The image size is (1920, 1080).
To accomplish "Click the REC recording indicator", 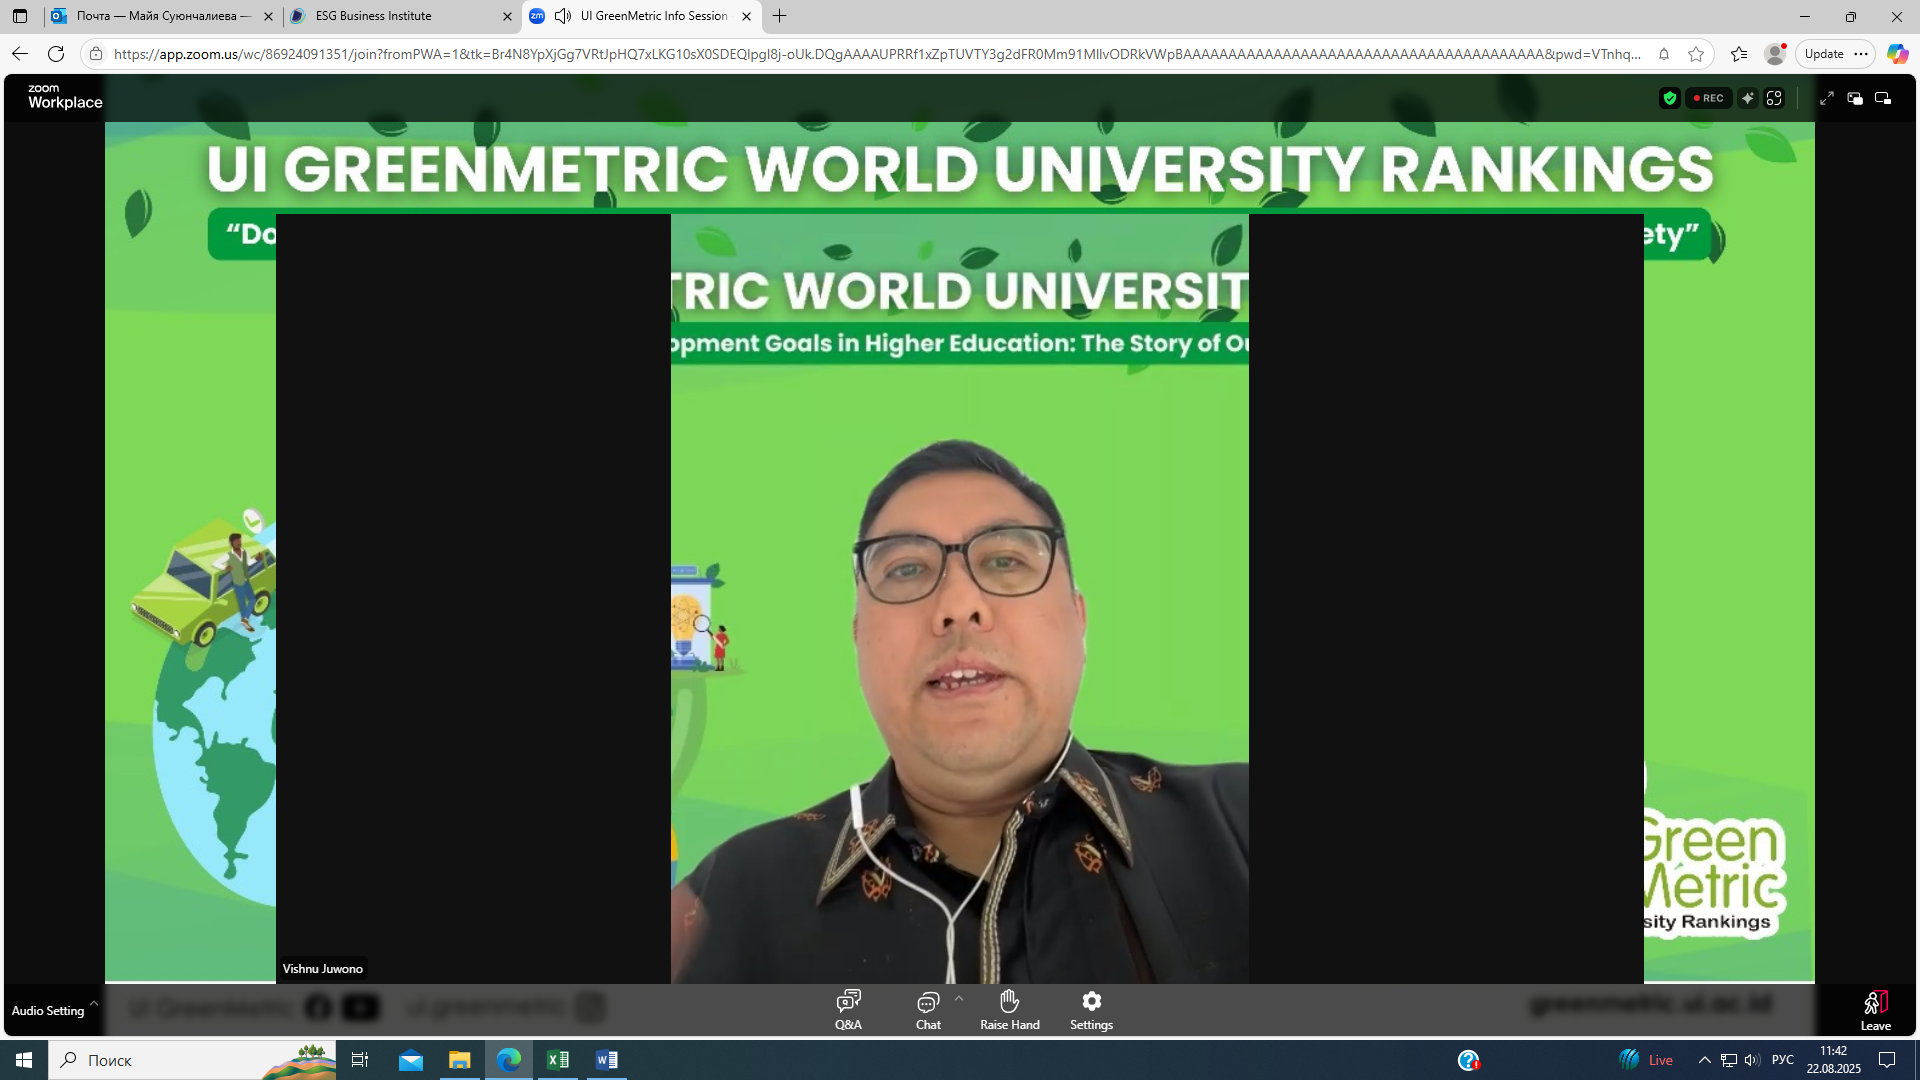I will [1708, 98].
